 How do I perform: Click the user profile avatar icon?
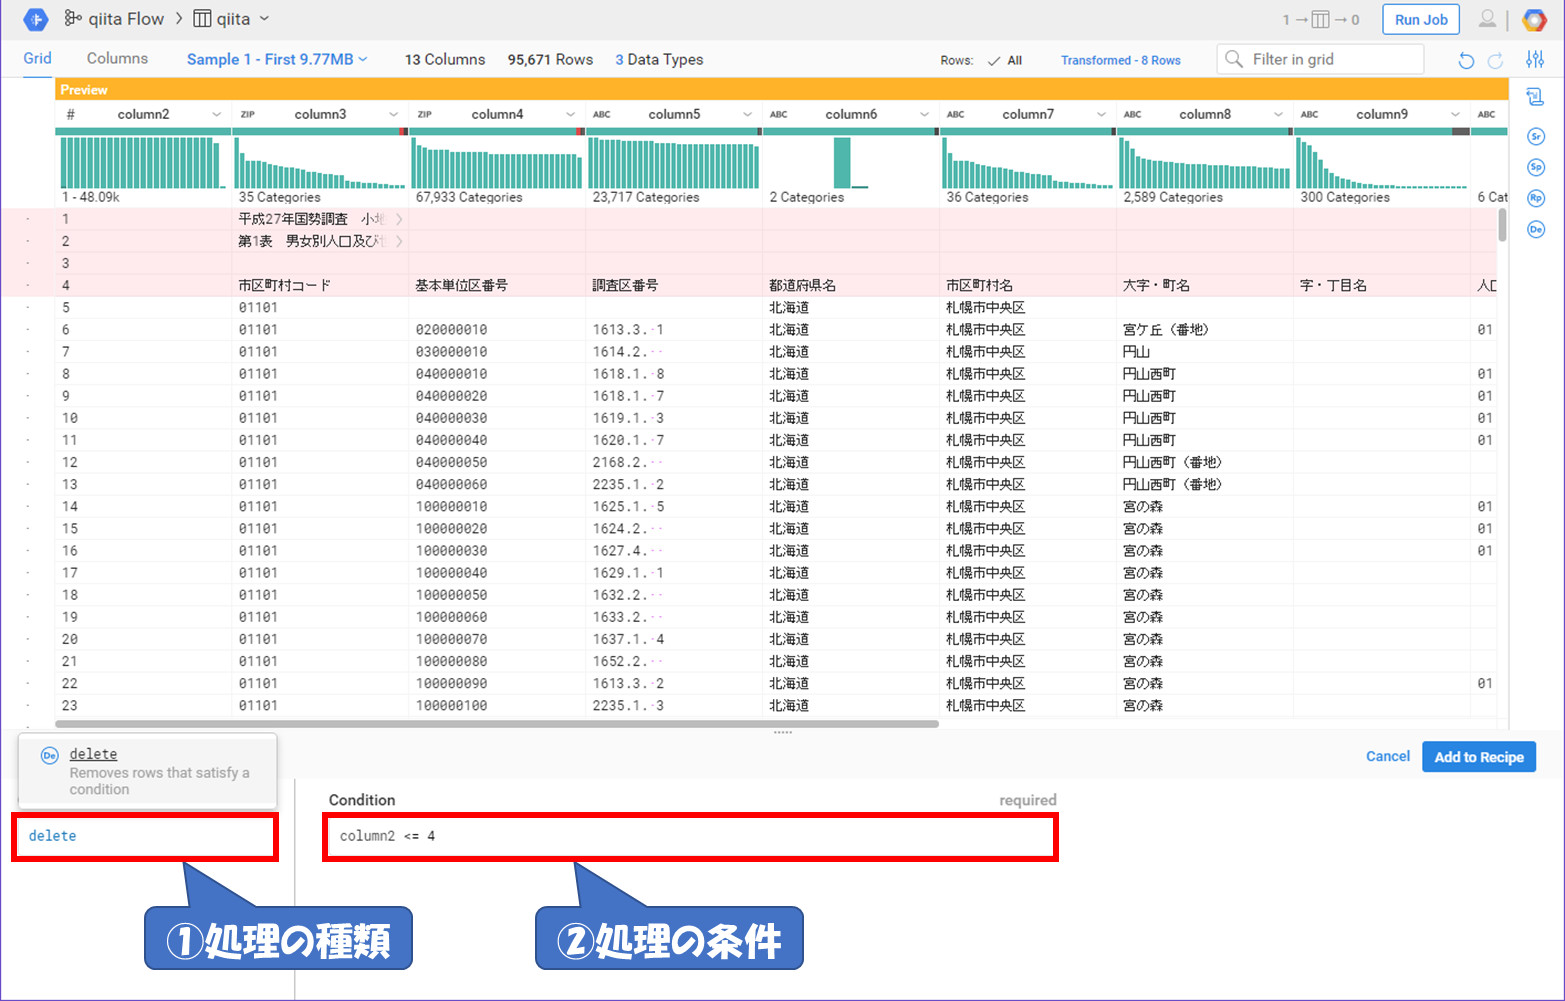pos(1488,20)
